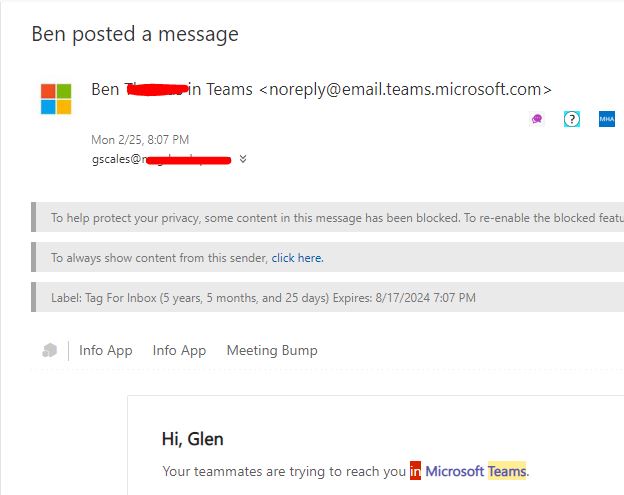Open the Microsoft Teams link in message body
The width and height of the screenshot is (624, 495).
pyautogui.click(x=476, y=471)
